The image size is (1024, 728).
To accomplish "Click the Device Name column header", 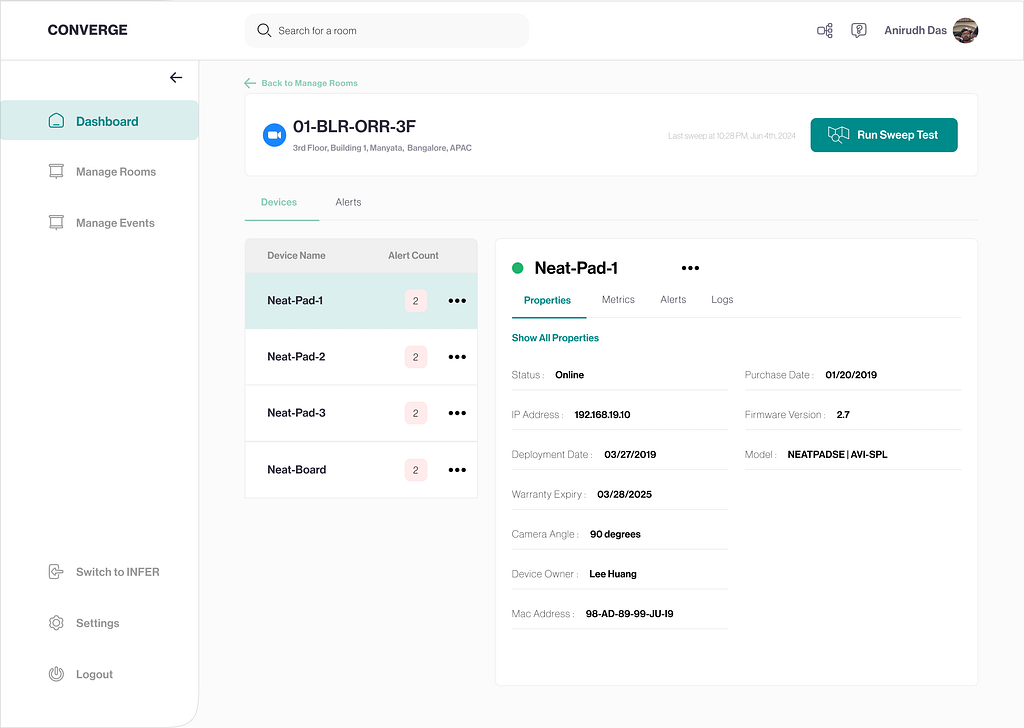I will pos(296,255).
